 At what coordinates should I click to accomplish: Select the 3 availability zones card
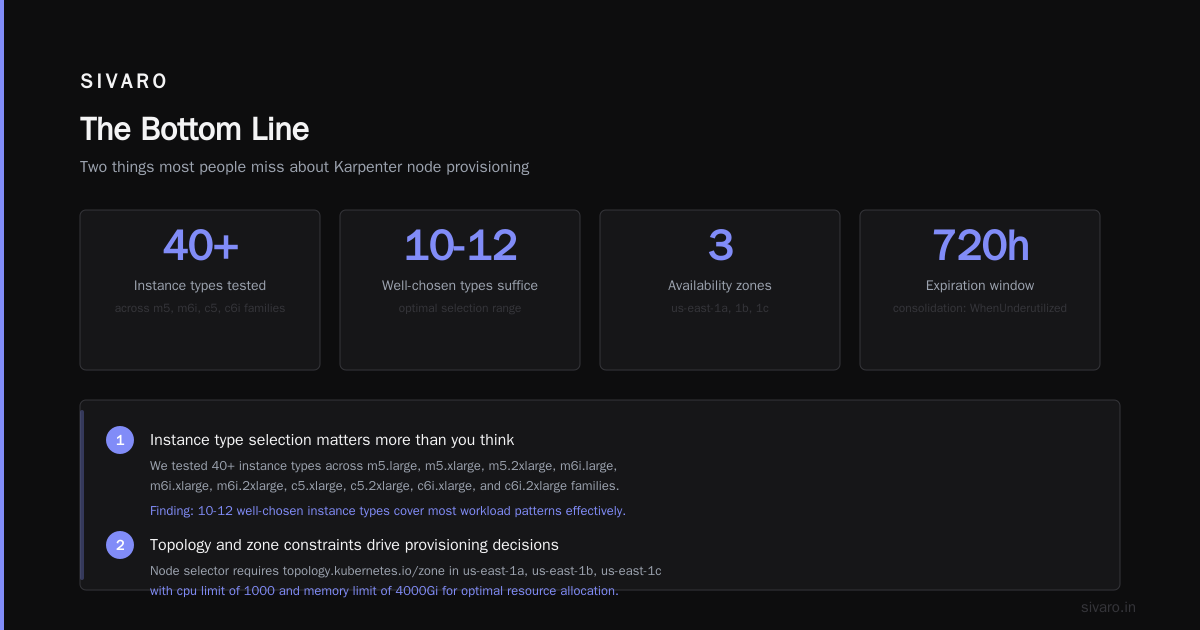point(720,290)
